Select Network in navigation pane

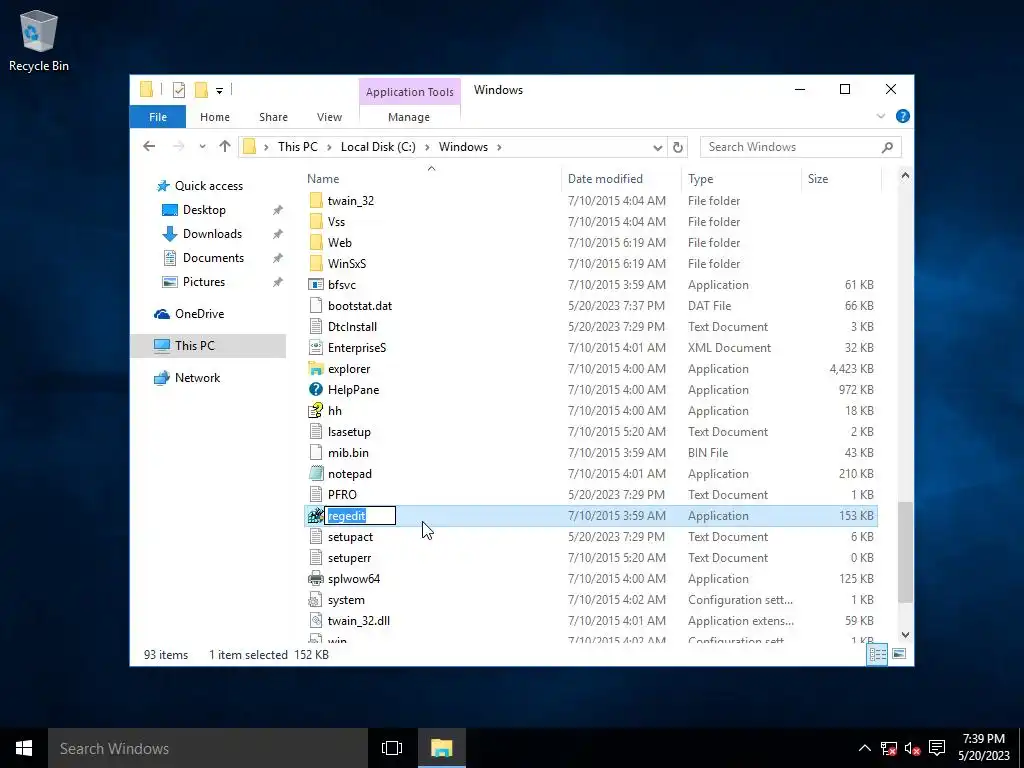(x=197, y=378)
